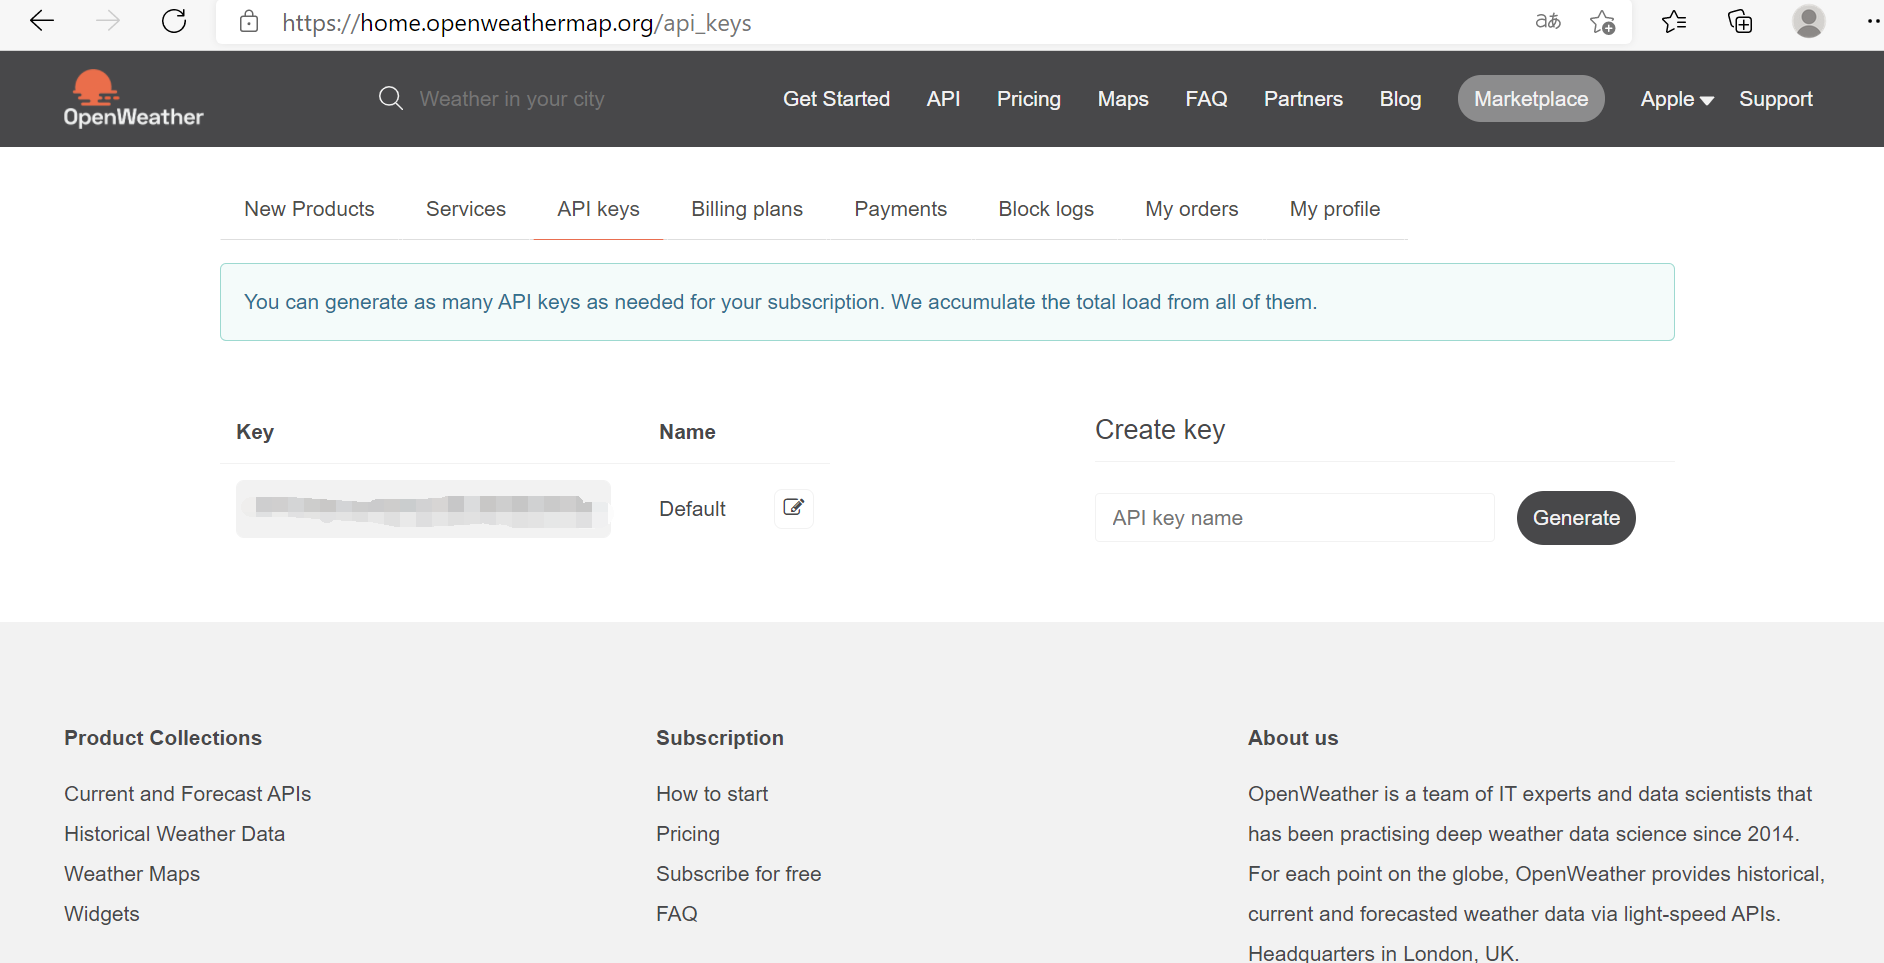1884x963 pixels.
Task: Open Weather Maps footer link
Action: click(x=132, y=874)
